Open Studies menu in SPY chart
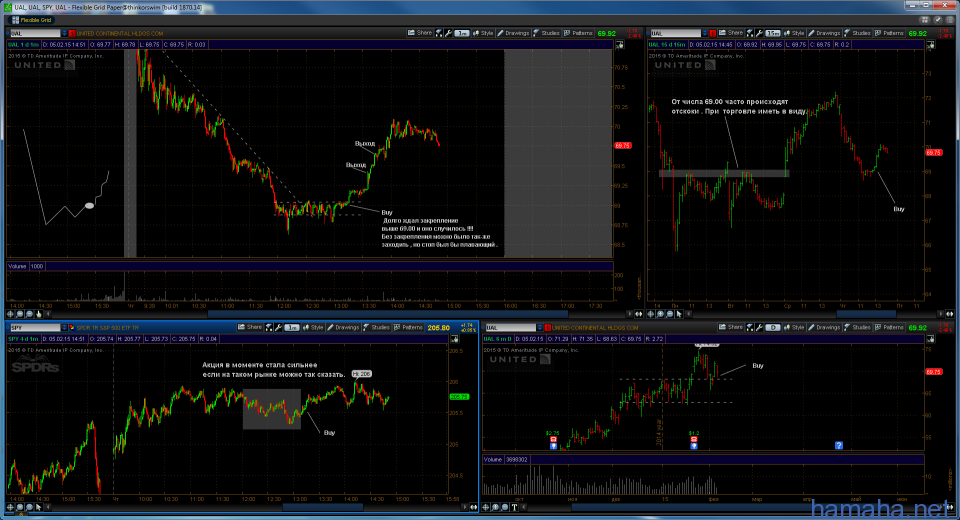 tap(376, 328)
